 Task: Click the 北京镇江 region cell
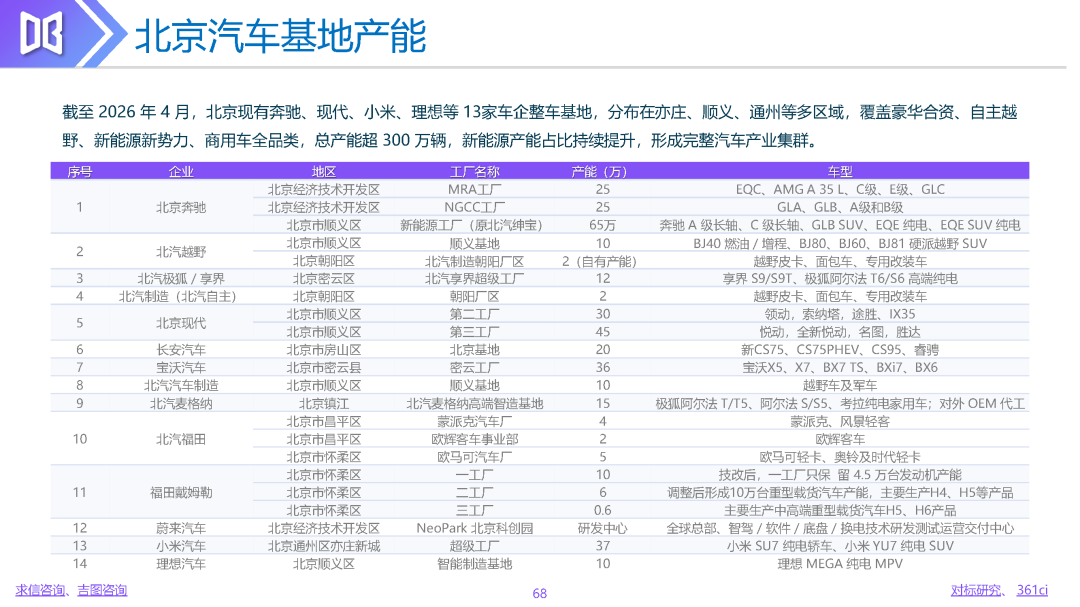324,404
